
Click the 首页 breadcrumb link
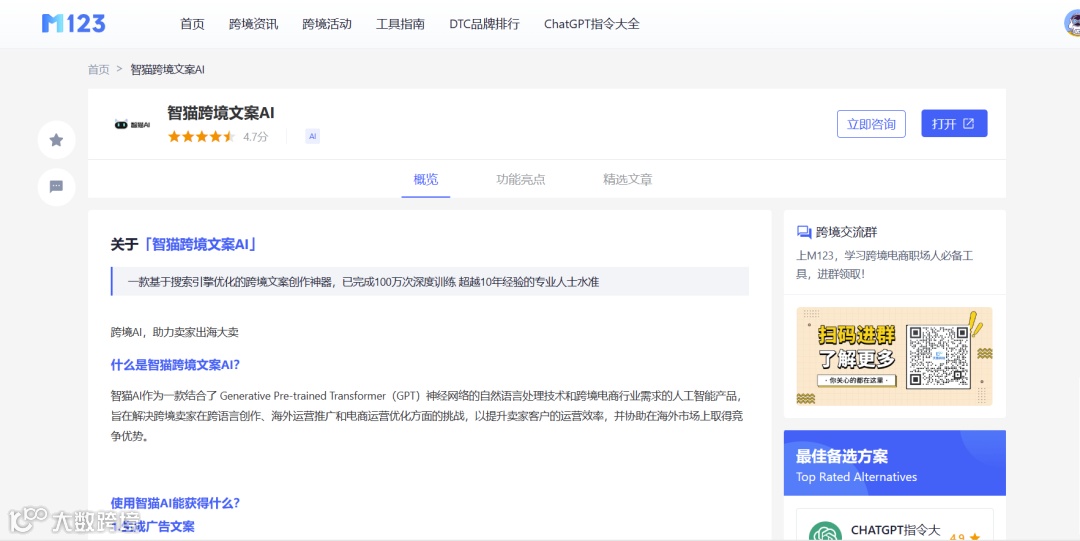(98, 70)
